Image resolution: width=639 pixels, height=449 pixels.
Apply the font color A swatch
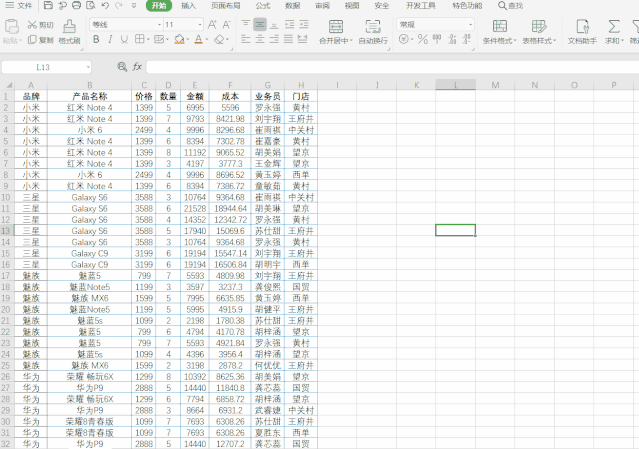(198, 40)
